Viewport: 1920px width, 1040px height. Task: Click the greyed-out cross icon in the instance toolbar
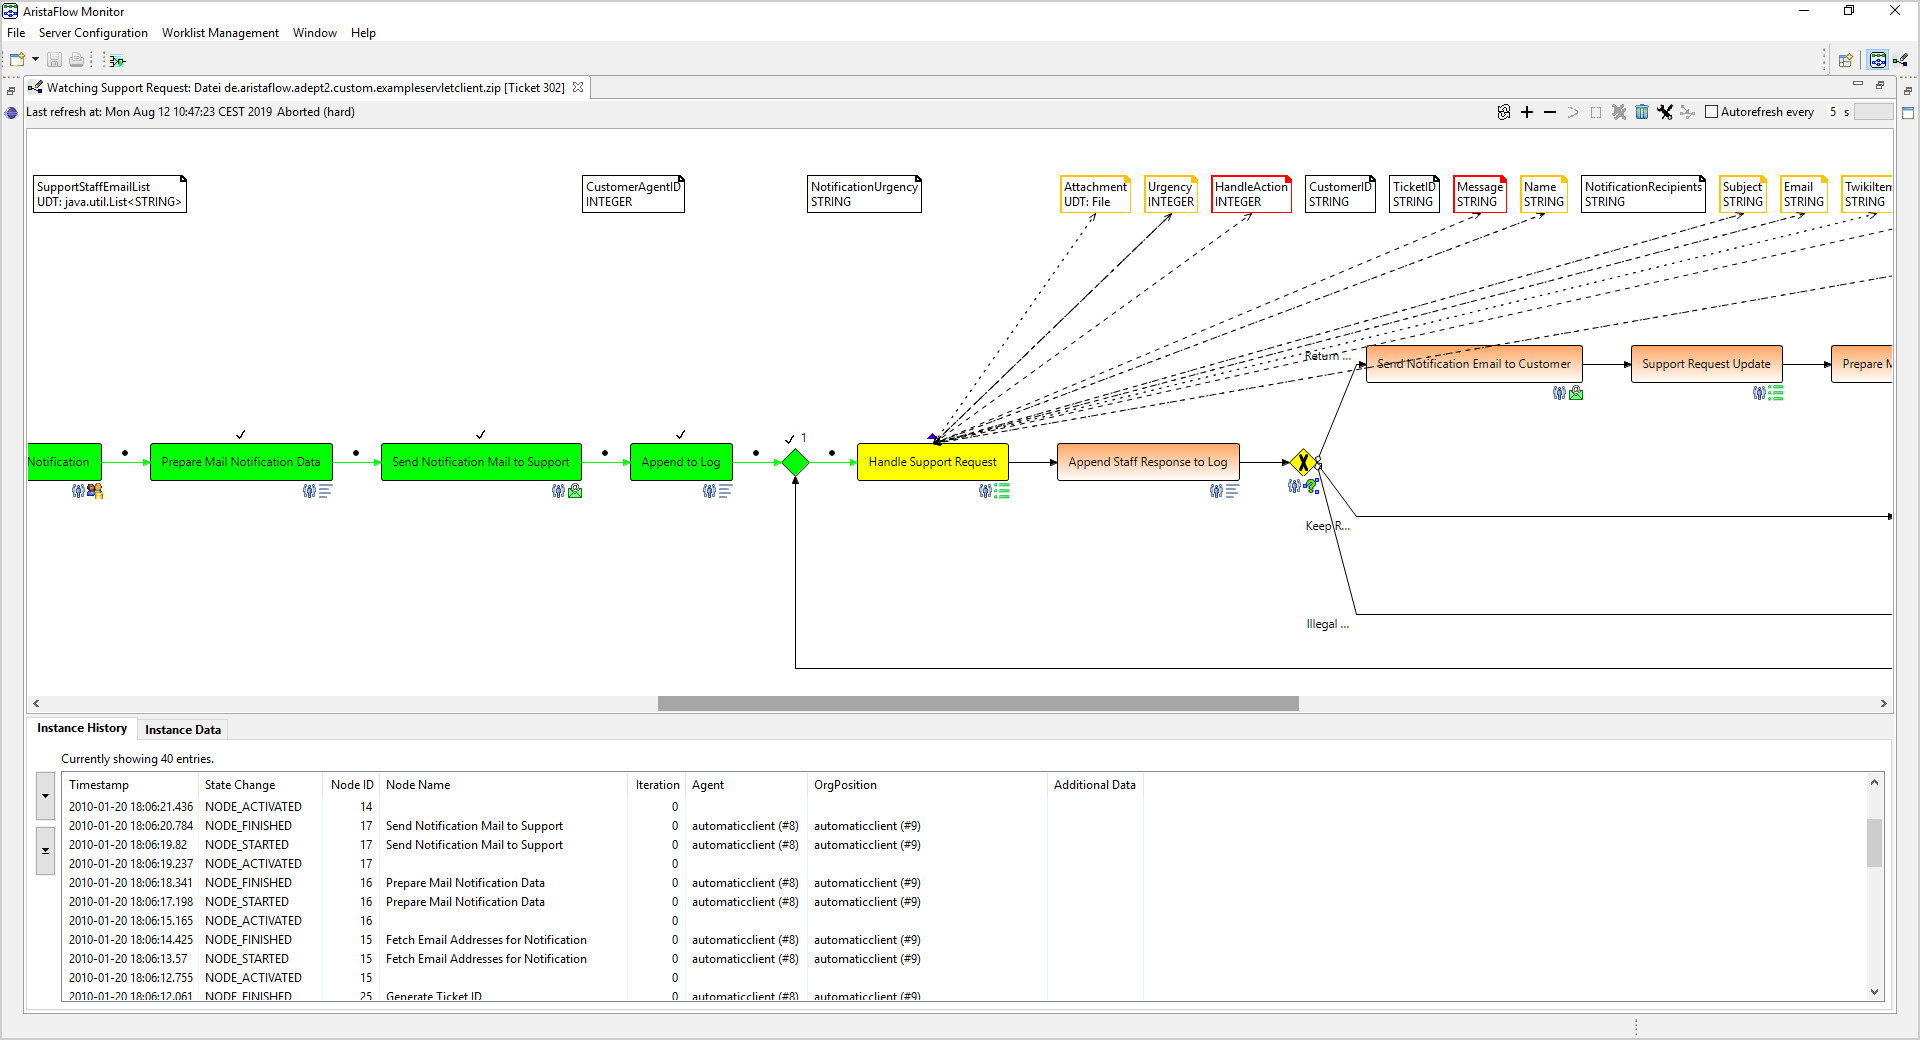click(1619, 112)
